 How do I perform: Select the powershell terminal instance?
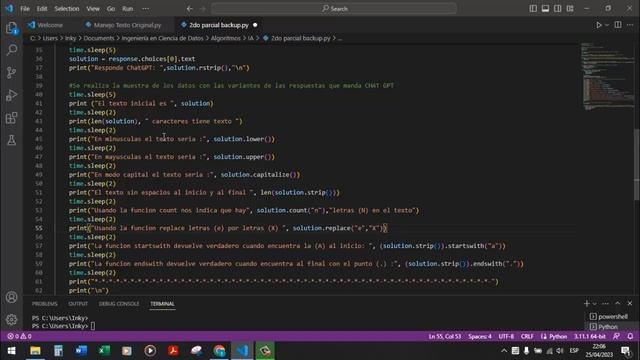pyautogui.click(x=609, y=317)
